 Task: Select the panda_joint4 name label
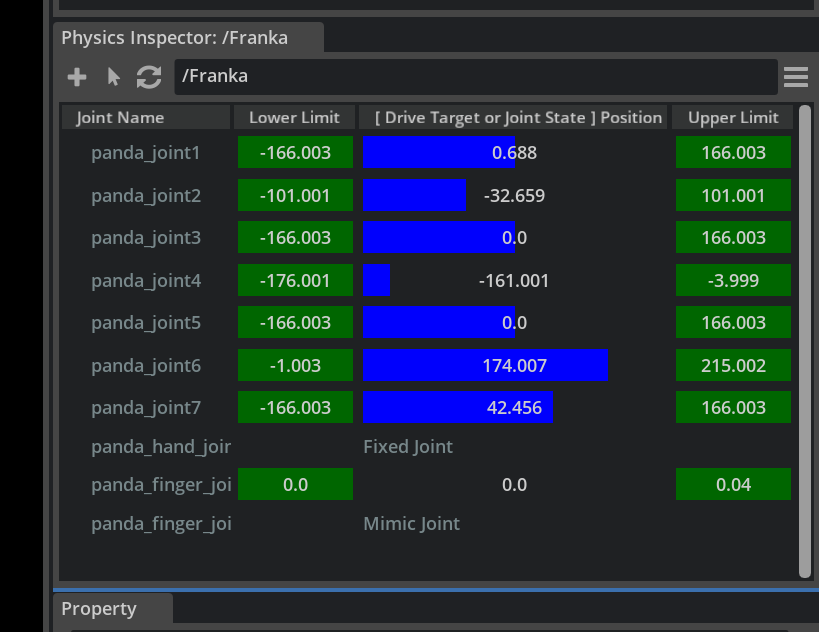(x=146, y=281)
